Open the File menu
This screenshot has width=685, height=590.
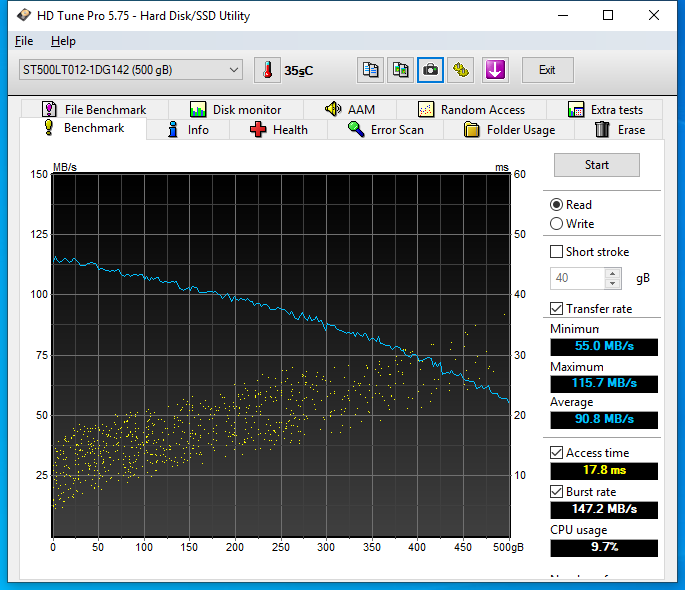pyautogui.click(x=24, y=41)
